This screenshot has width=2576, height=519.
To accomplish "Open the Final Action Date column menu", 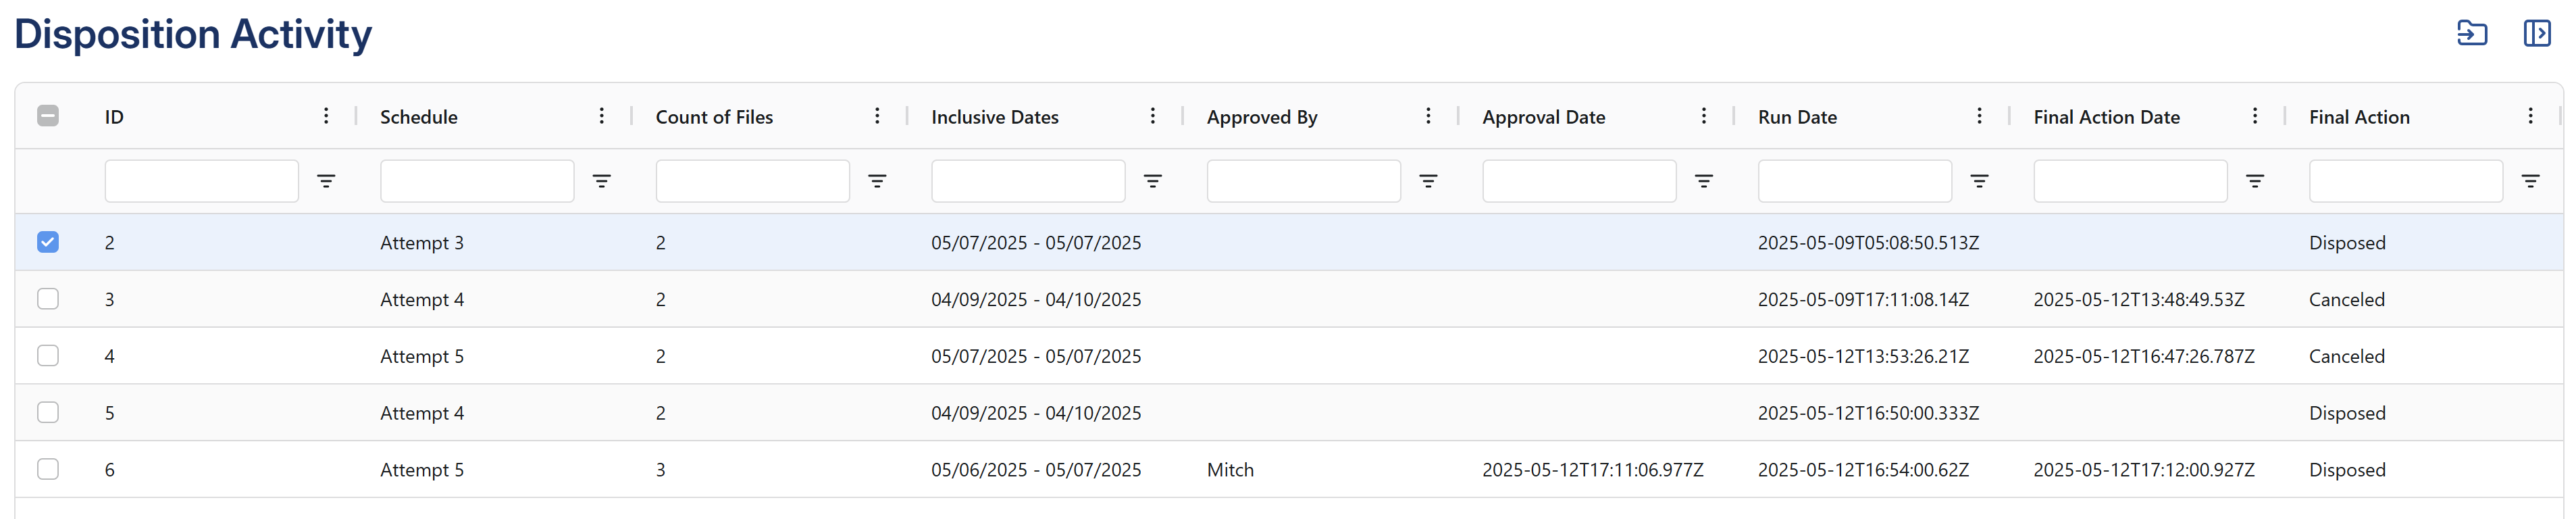I will [x=2255, y=116].
